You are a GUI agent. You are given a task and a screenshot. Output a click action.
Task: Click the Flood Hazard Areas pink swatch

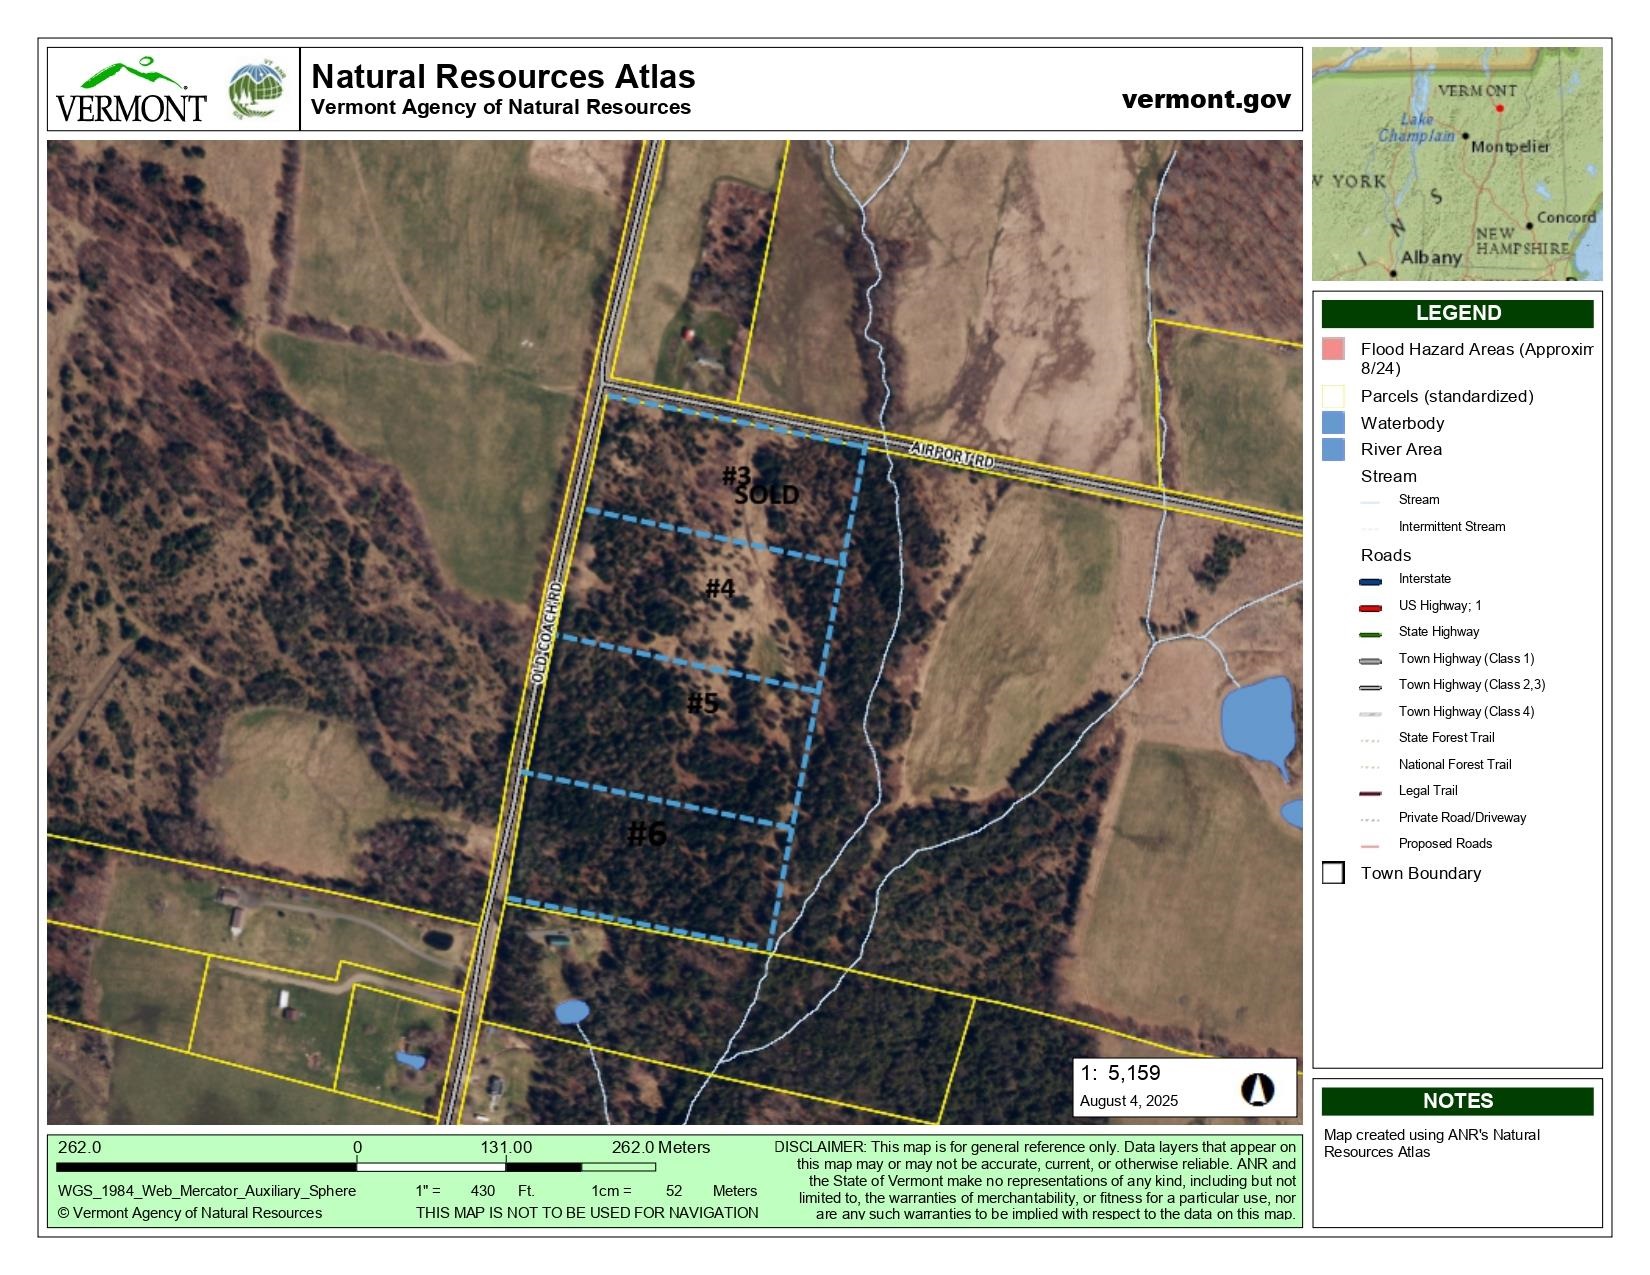pyautogui.click(x=1333, y=350)
